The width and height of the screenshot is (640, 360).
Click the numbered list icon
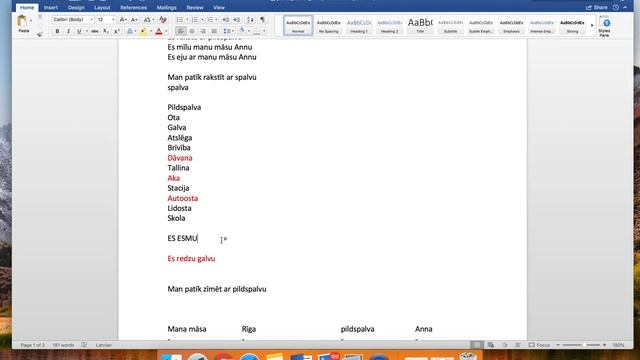pyautogui.click(x=195, y=20)
